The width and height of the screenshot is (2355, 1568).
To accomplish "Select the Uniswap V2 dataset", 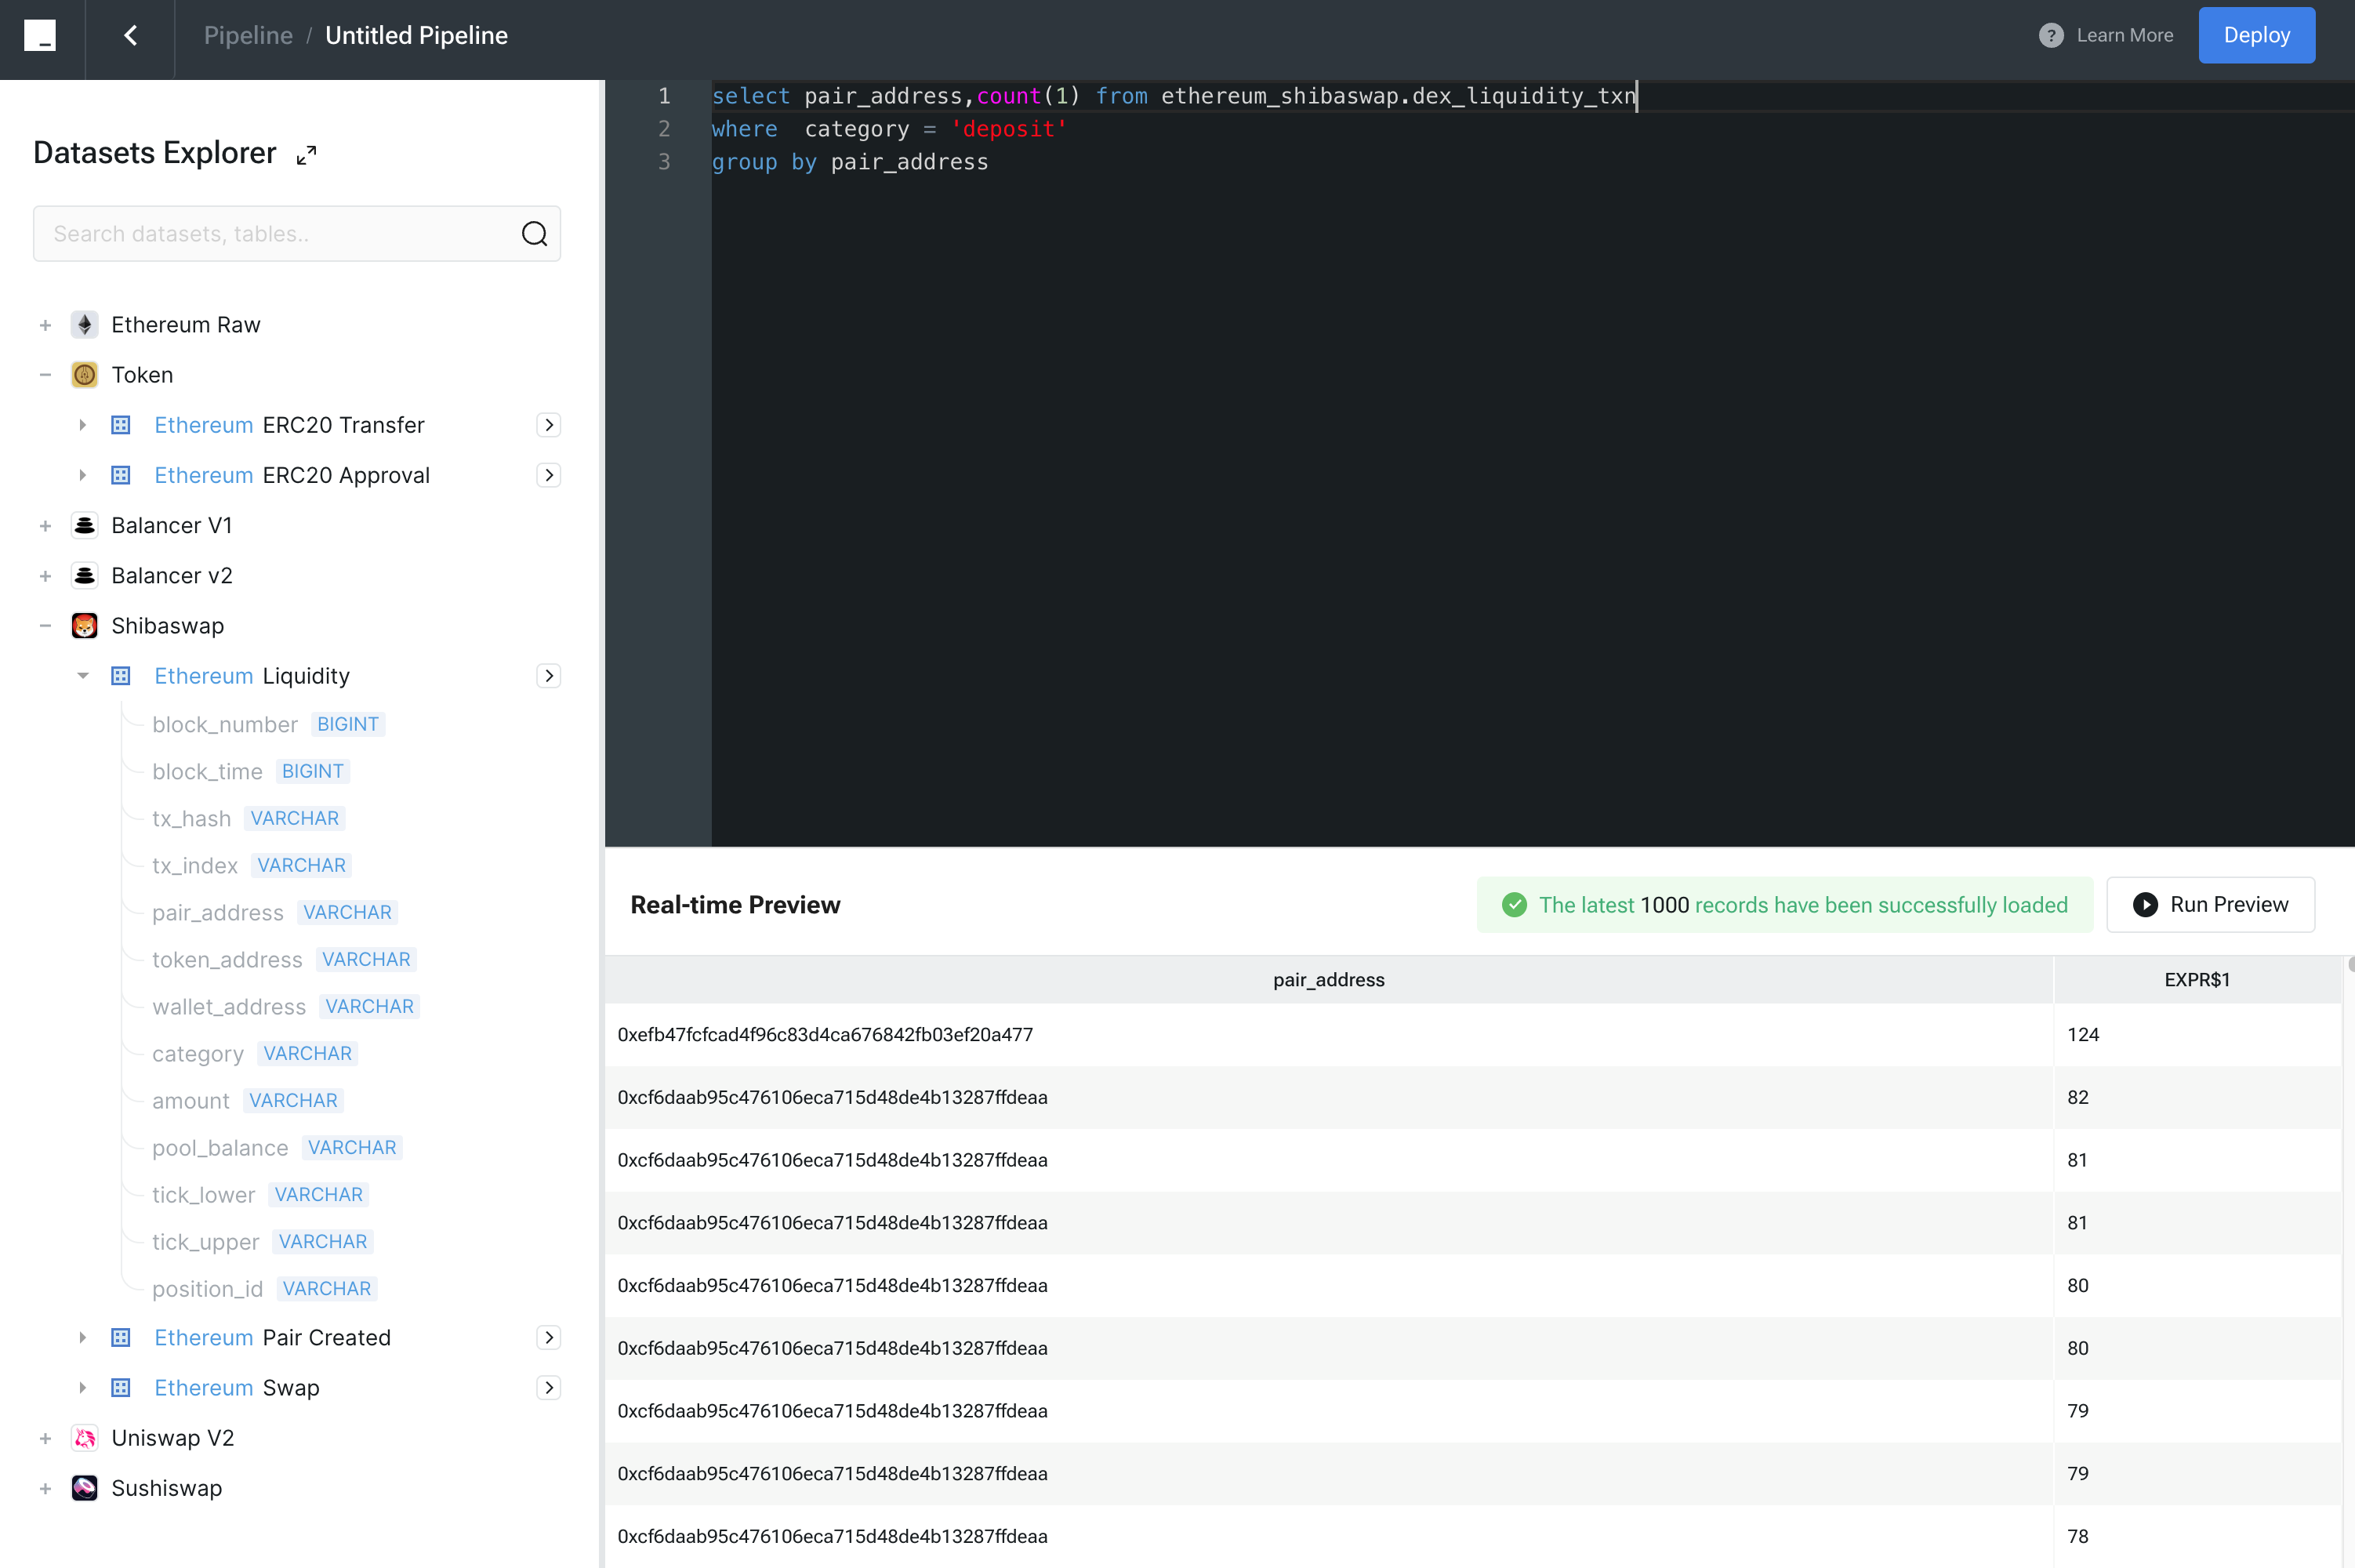I will click(172, 1438).
